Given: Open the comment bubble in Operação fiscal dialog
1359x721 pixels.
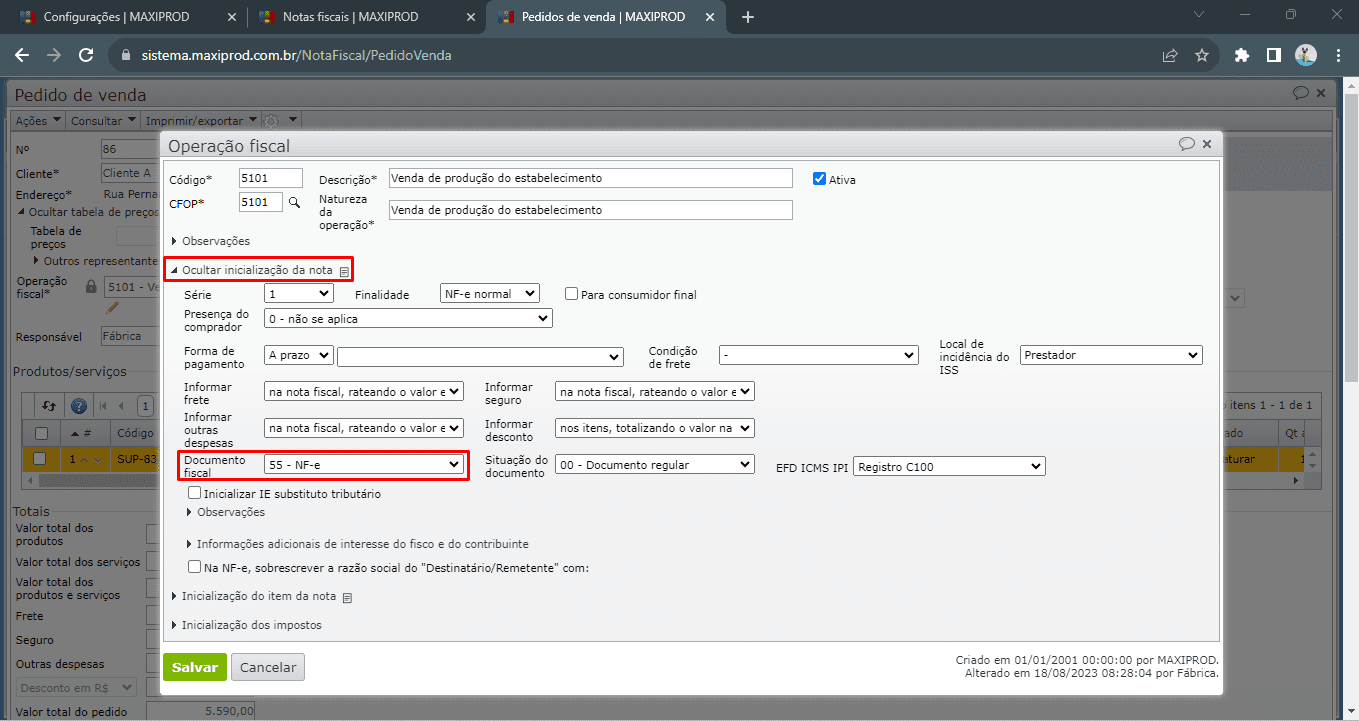Looking at the screenshot, I should 1187,144.
